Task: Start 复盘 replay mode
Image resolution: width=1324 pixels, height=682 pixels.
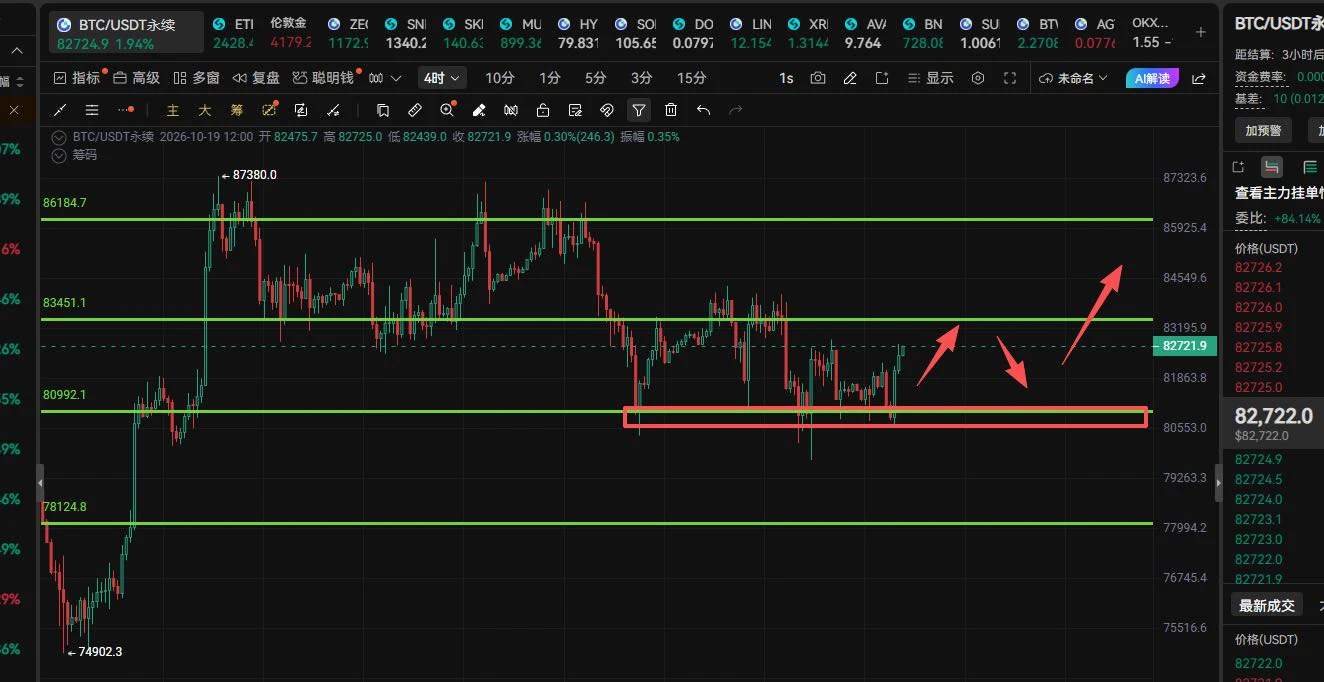Action: point(256,78)
